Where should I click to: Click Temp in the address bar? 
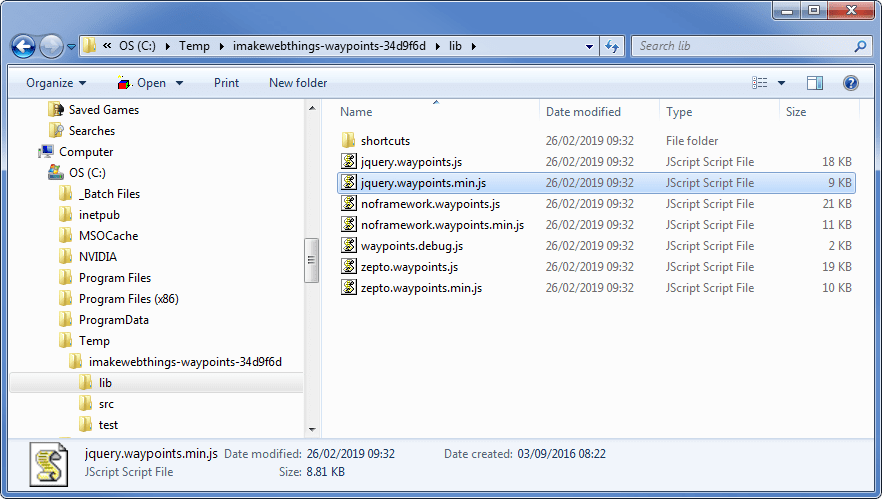[194, 46]
